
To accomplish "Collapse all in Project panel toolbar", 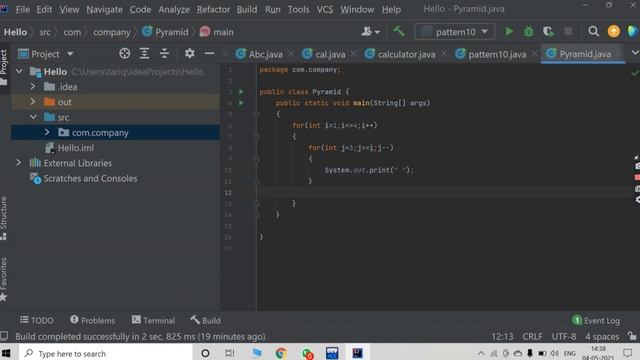I will point(164,53).
